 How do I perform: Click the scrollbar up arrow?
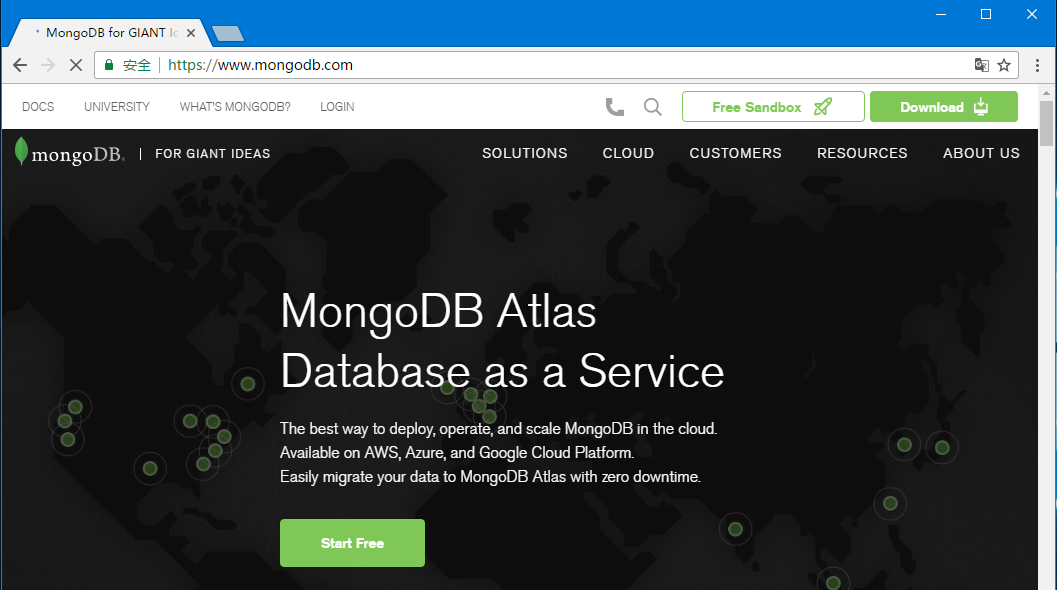point(1046,92)
